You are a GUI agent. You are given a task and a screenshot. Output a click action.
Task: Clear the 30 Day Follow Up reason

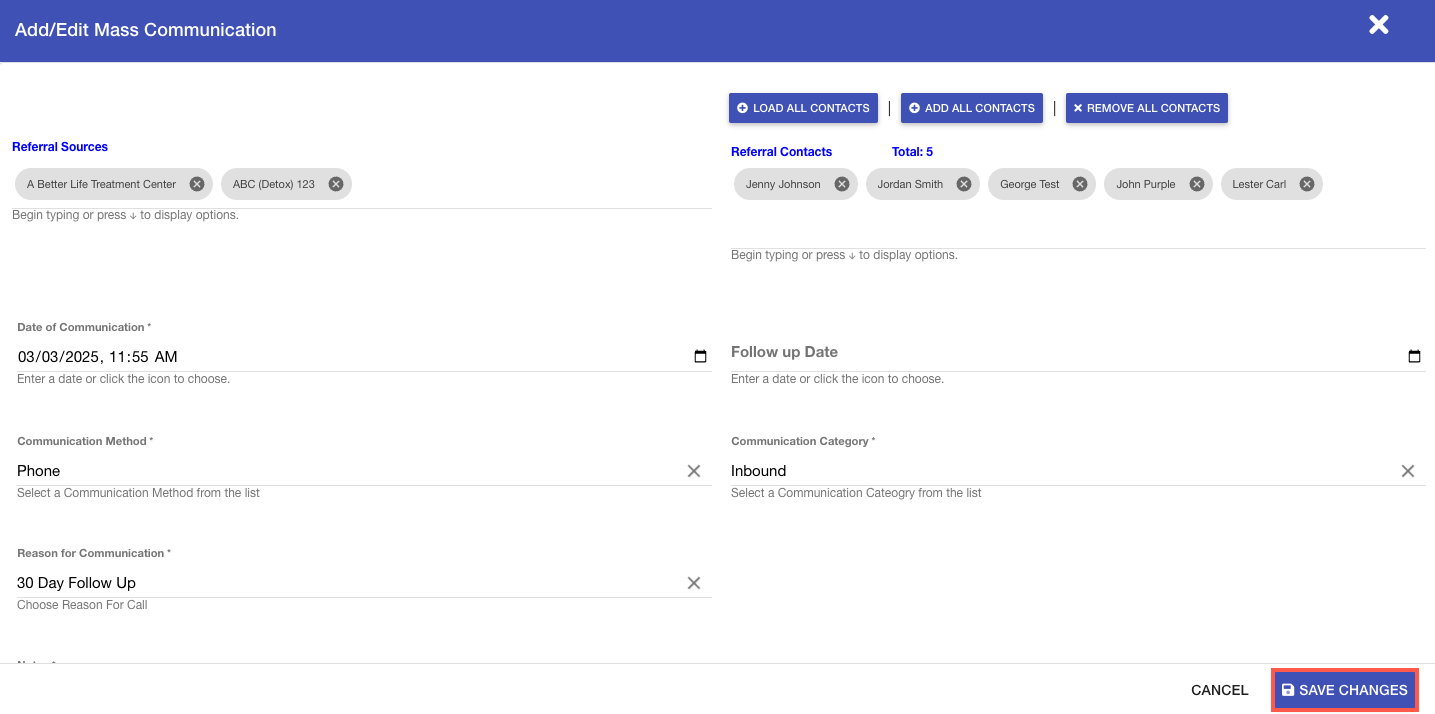694,583
